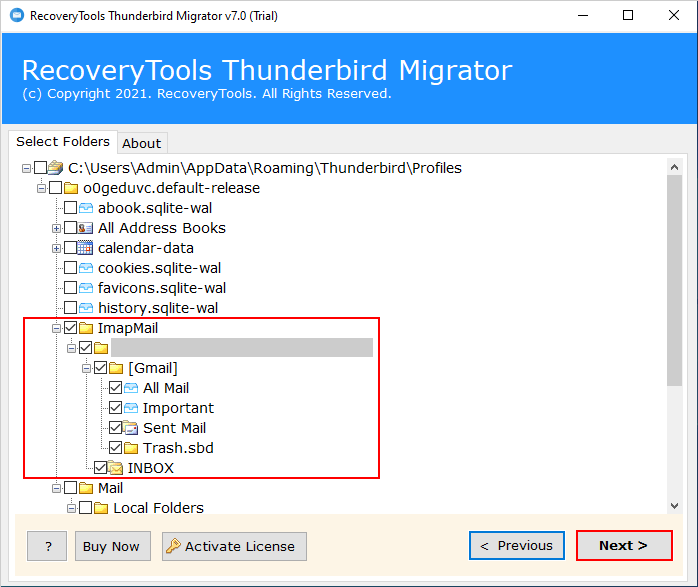Collapse the Profiles root path node
This screenshot has width=698, height=587.
pos(26,168)
